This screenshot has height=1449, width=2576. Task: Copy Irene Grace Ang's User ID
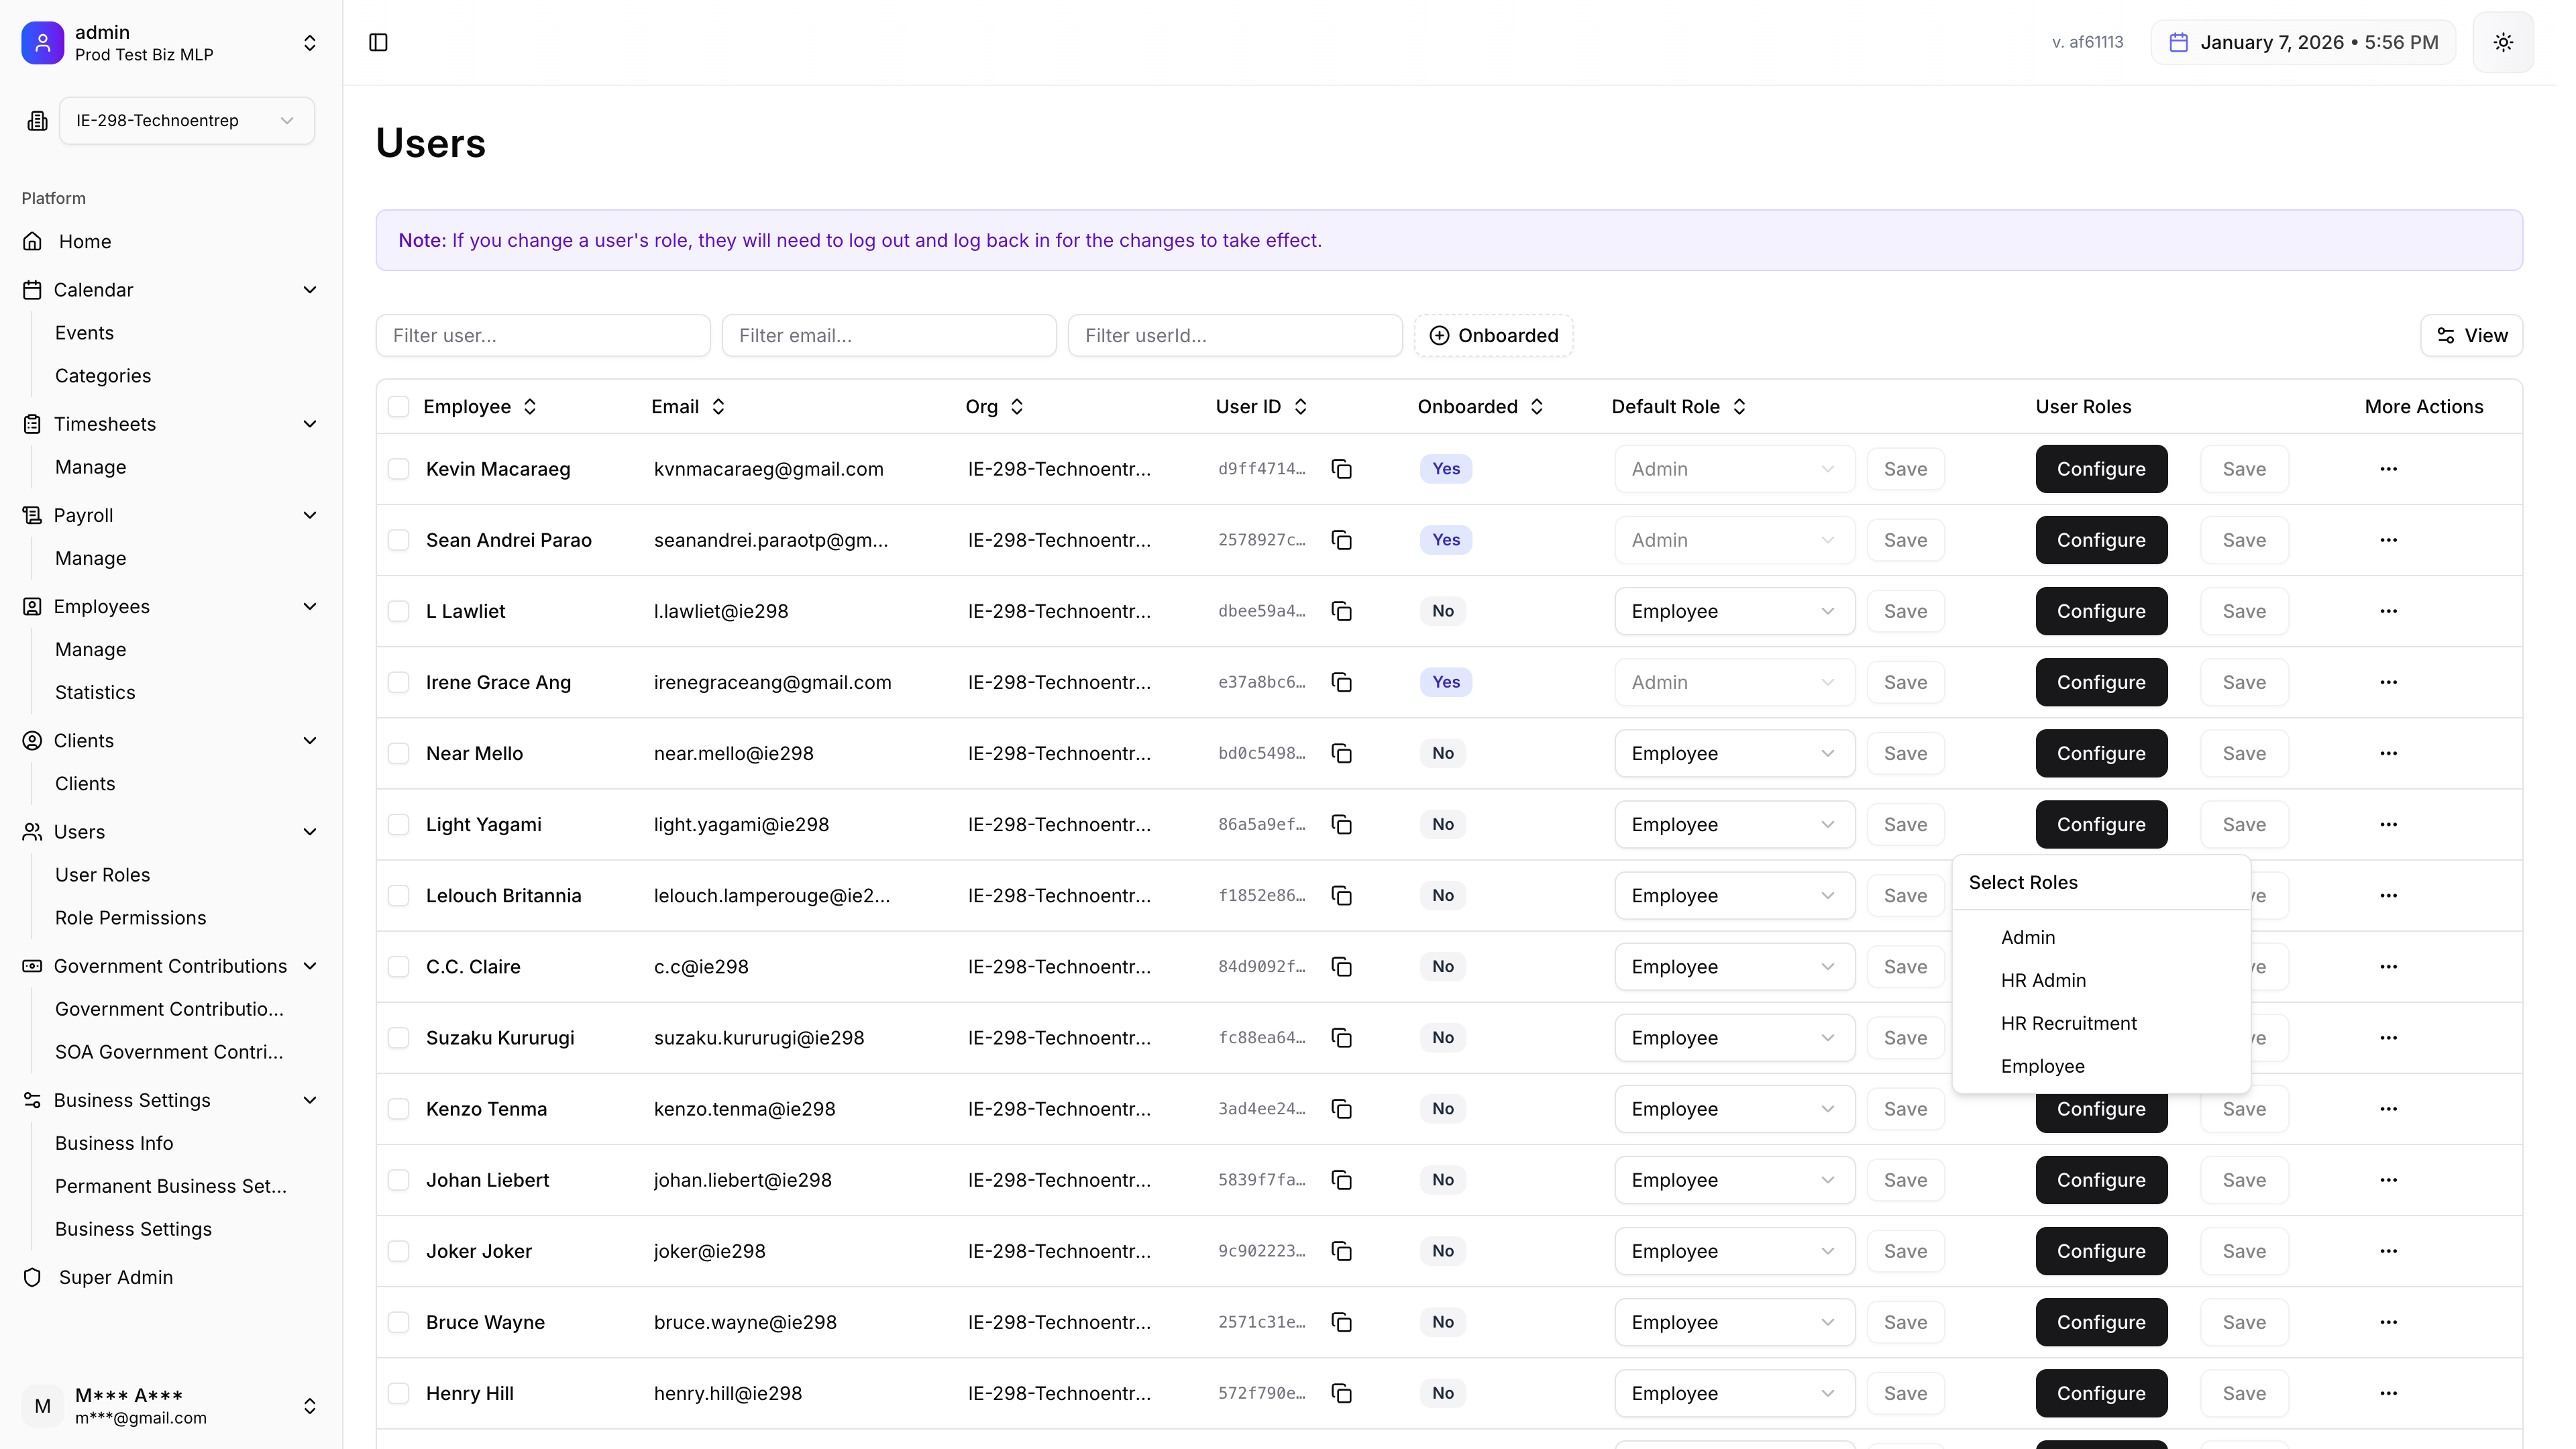pos(1341,682)
